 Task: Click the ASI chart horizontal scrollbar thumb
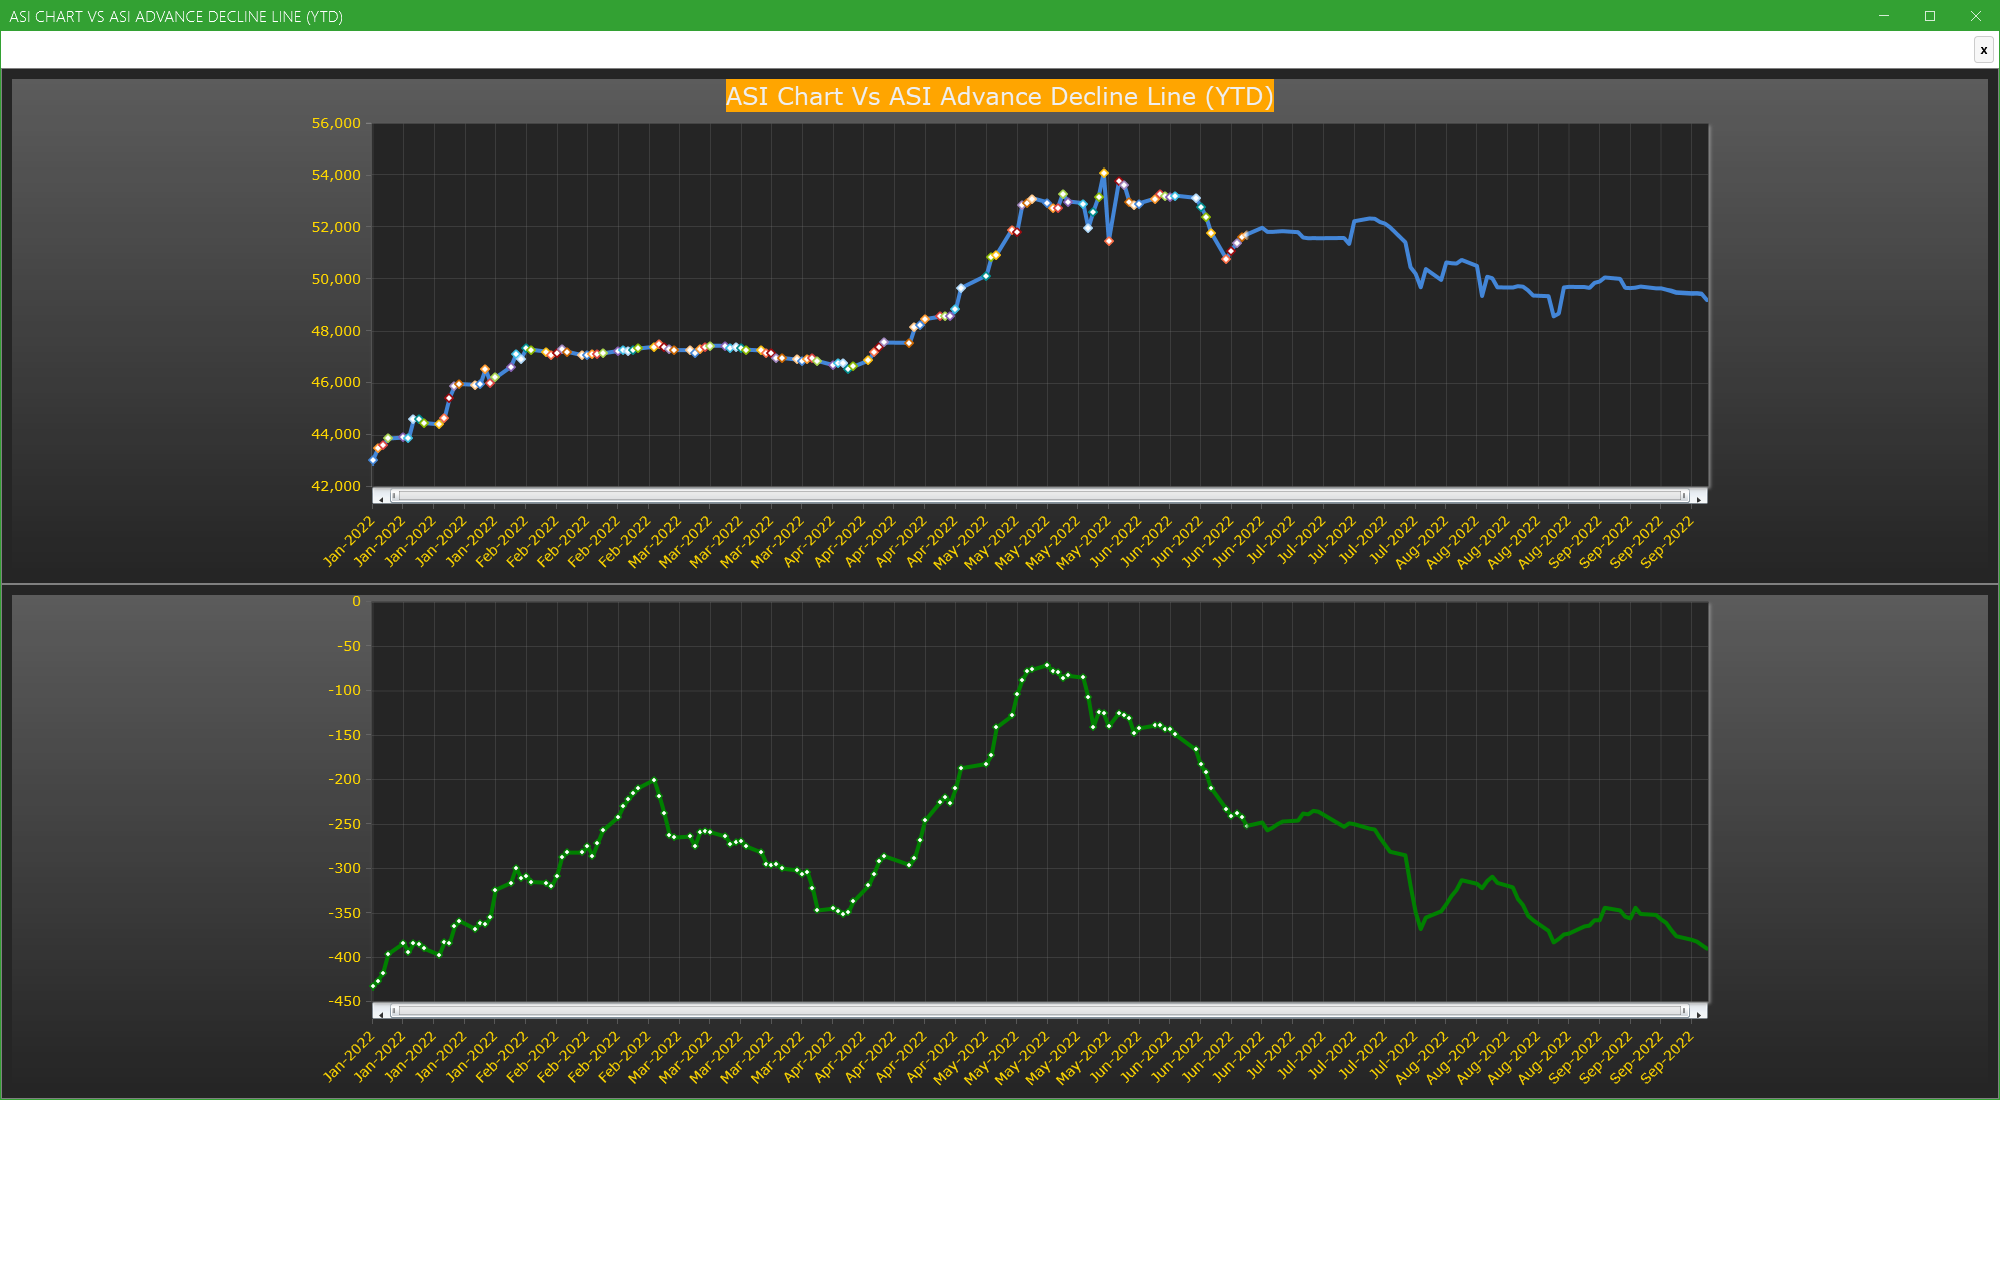pyautogui.click(x=1039, y=496)
